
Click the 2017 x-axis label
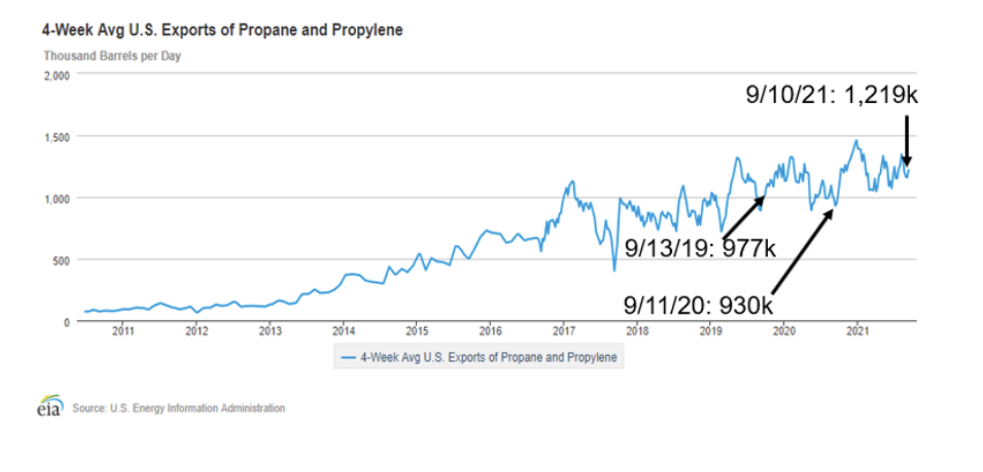pos(563,330)
